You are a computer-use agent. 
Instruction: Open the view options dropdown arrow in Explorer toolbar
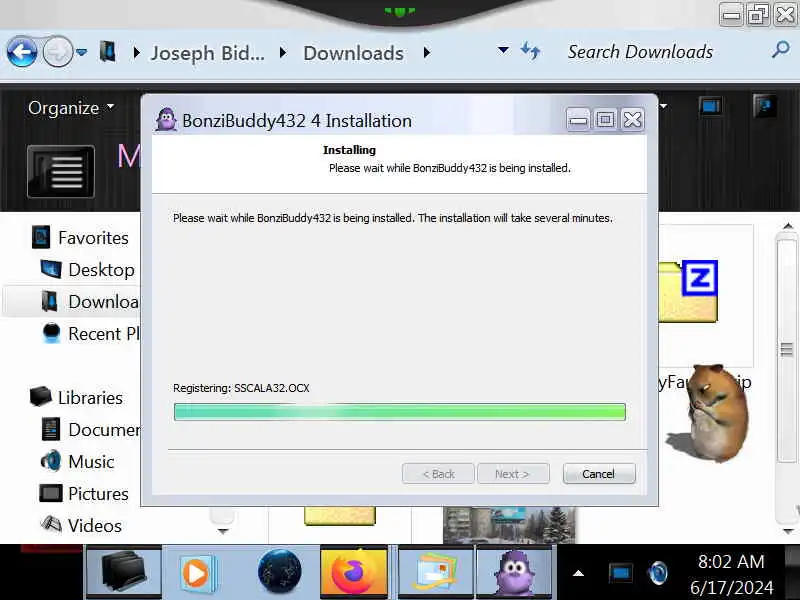click(663, 106)
